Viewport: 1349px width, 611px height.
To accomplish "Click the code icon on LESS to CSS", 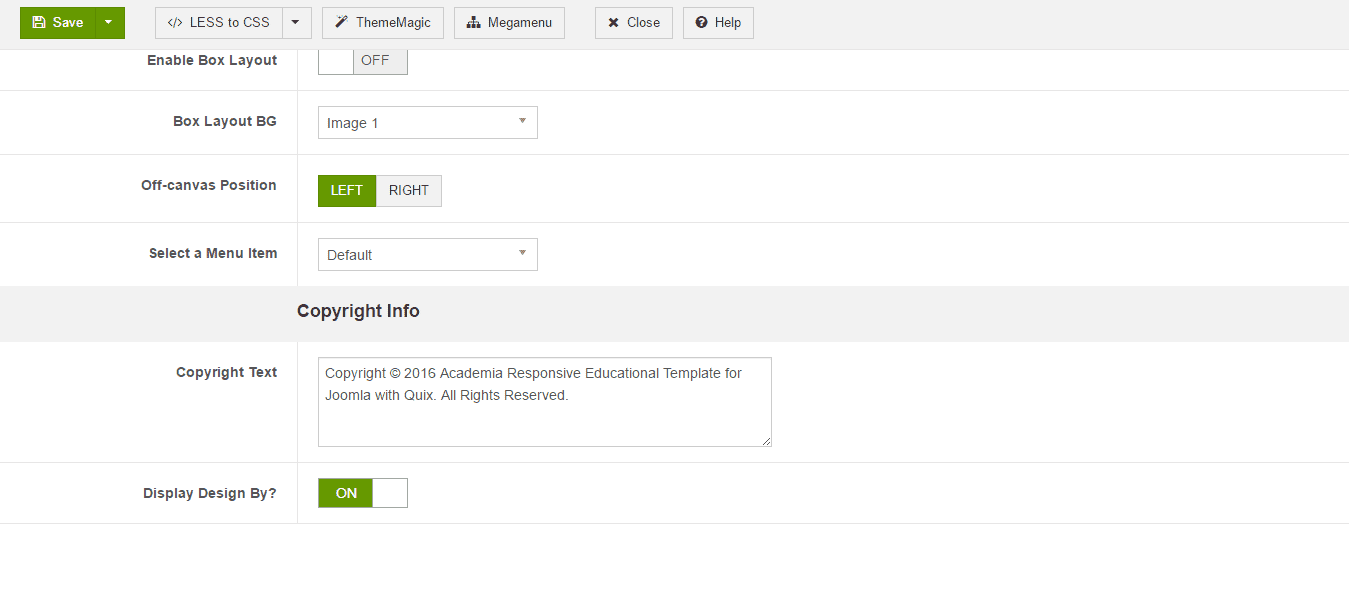I will pyautogui.click(x=175, y=23).
